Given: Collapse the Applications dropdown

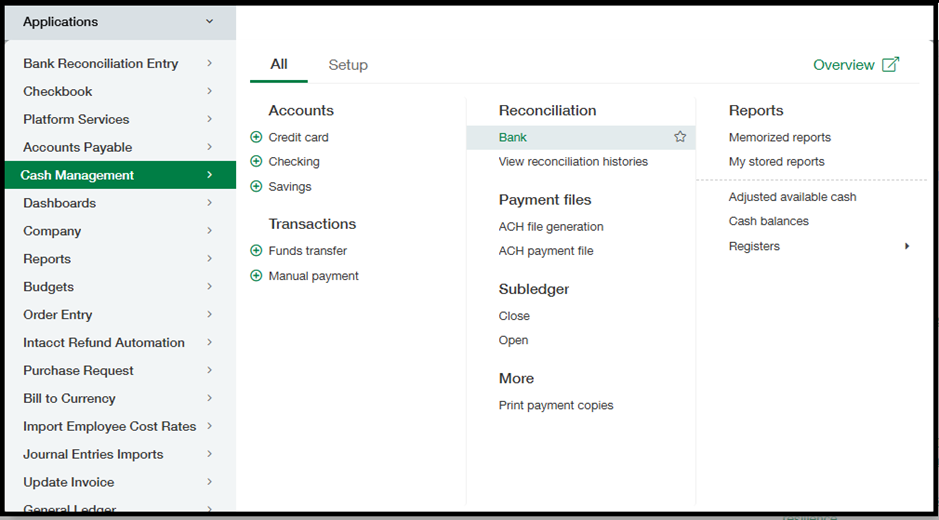Looking at the screenshot, I should tap(209, 21).
